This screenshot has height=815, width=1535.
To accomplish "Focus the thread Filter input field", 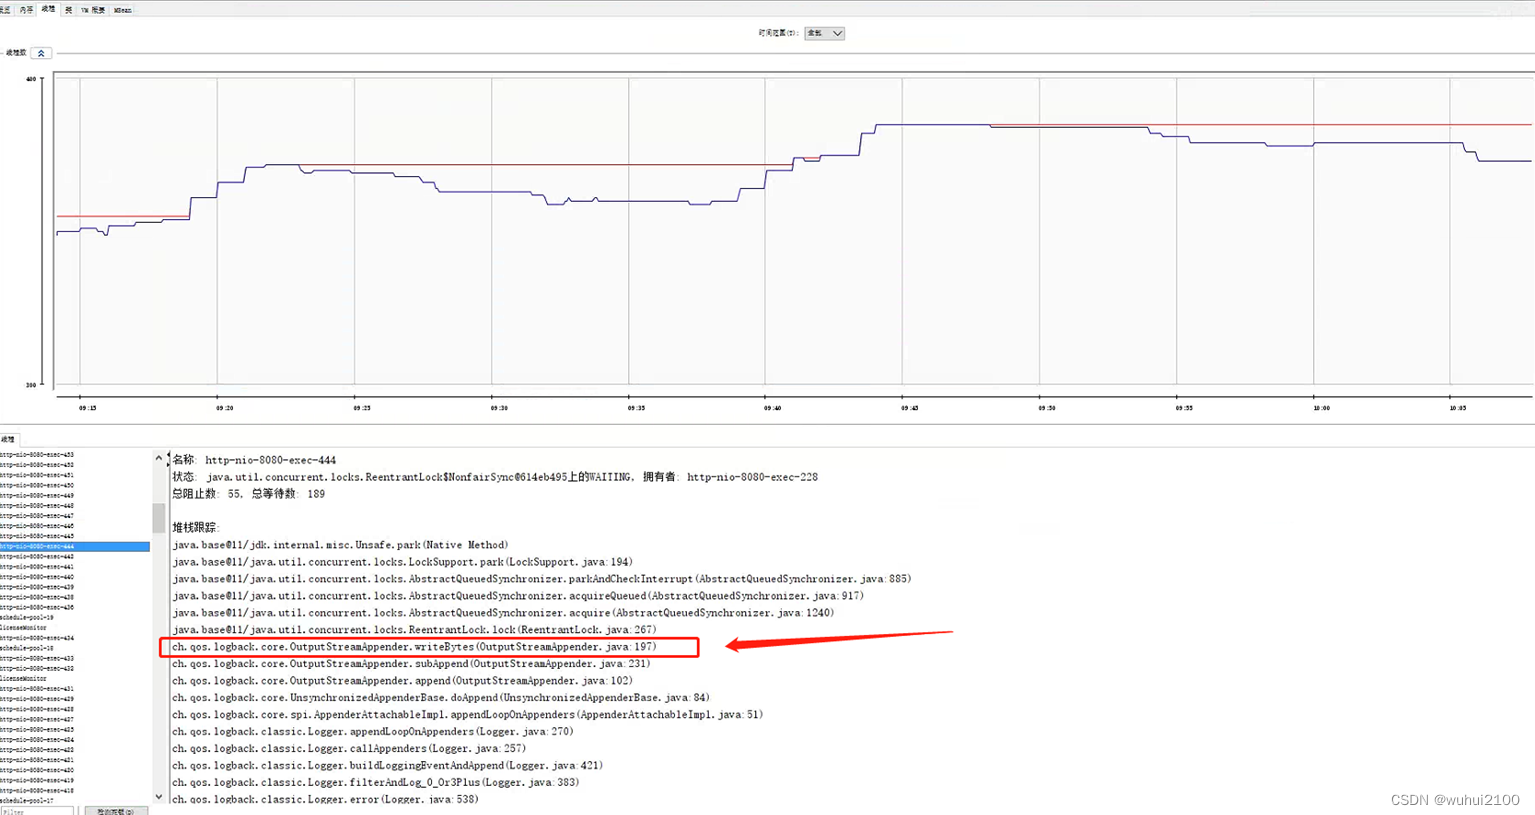I will 37,810.
